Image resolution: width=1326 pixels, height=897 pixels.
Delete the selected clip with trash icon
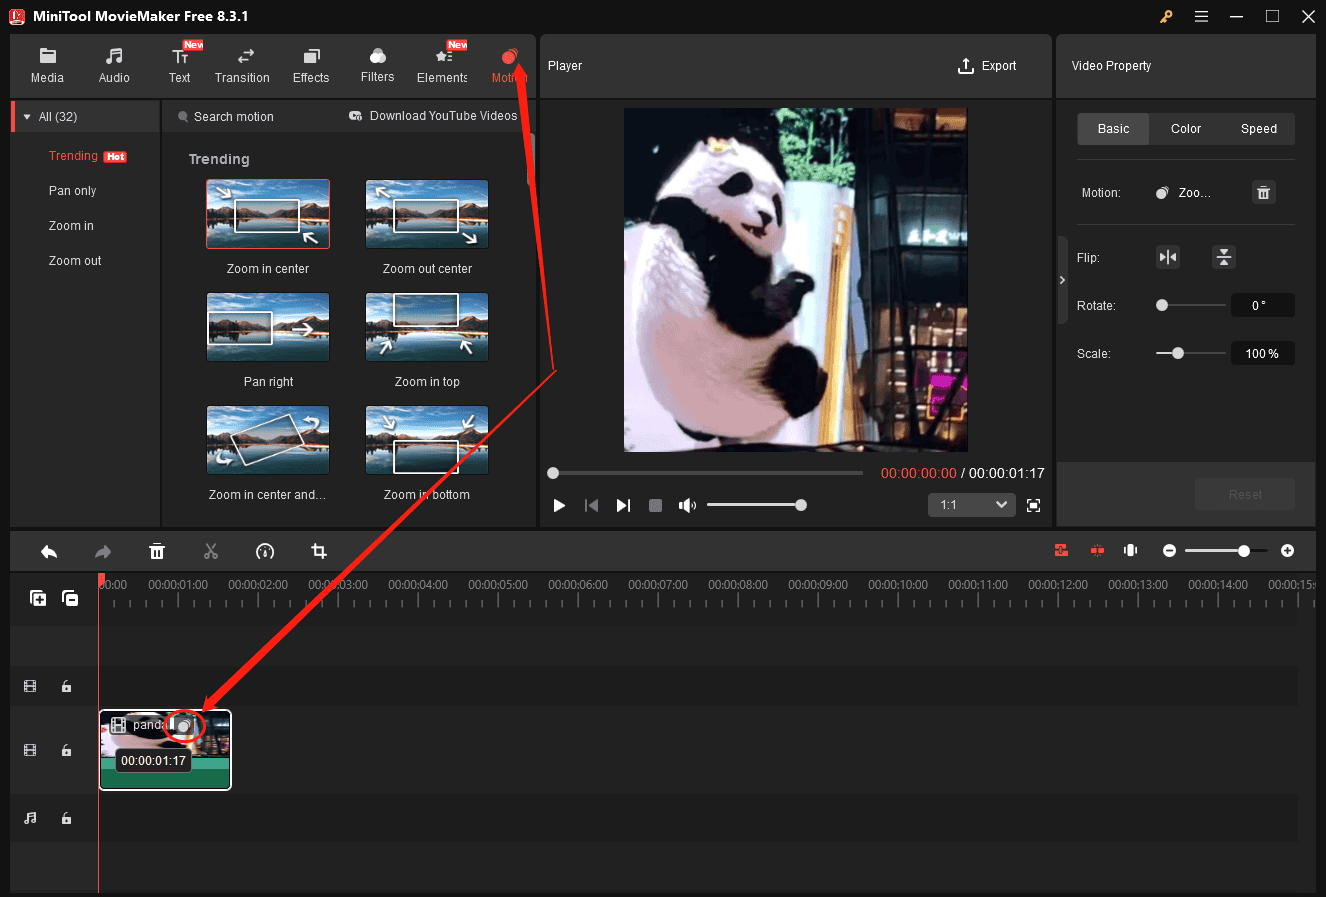[157, 551]
